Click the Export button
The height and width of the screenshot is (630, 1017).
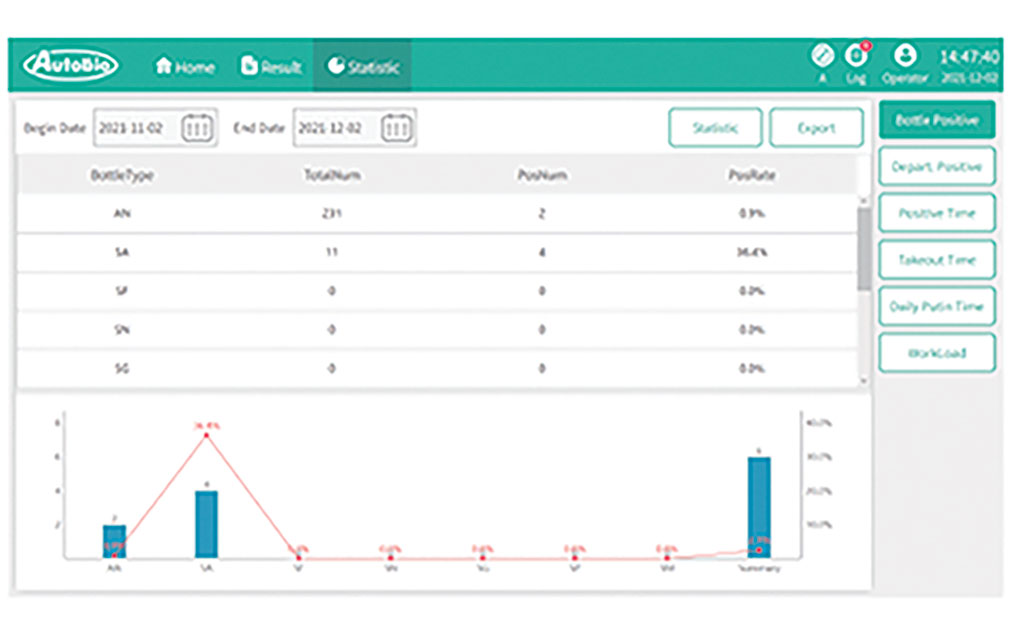816,128
